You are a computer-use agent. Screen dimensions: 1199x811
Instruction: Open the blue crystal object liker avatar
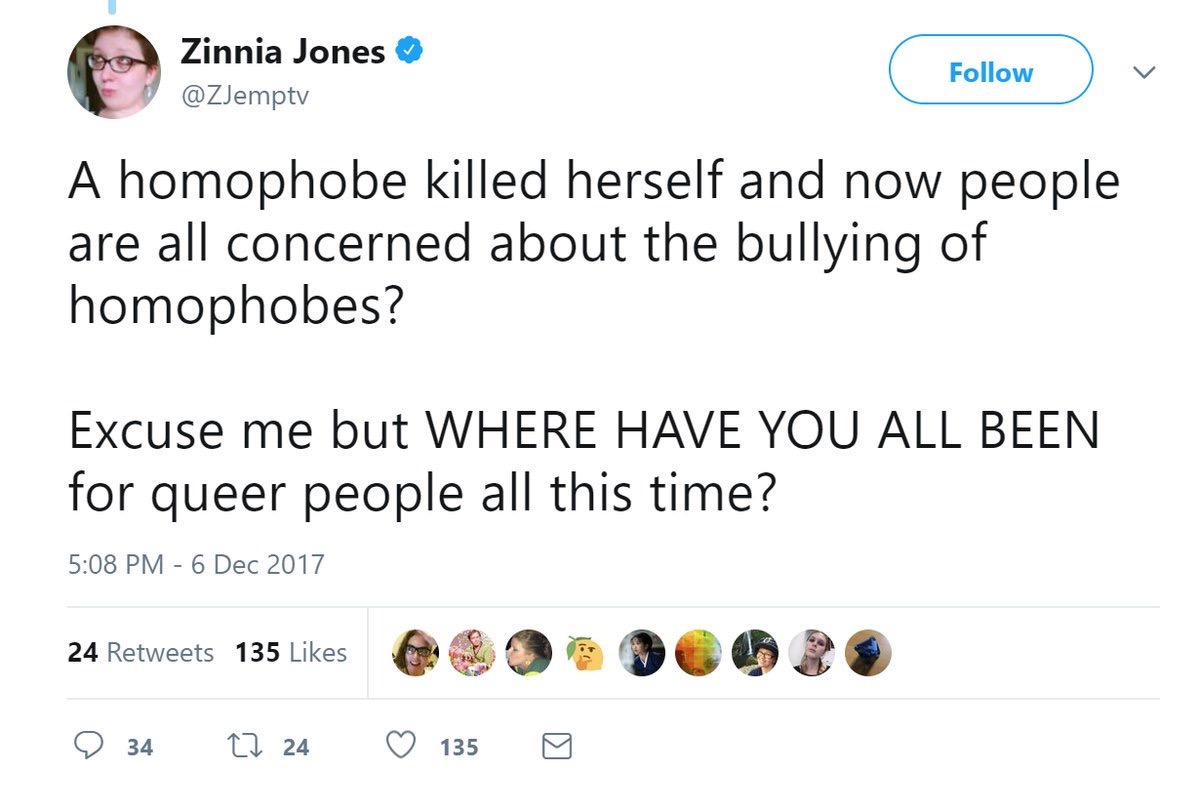tap(865, 652)
